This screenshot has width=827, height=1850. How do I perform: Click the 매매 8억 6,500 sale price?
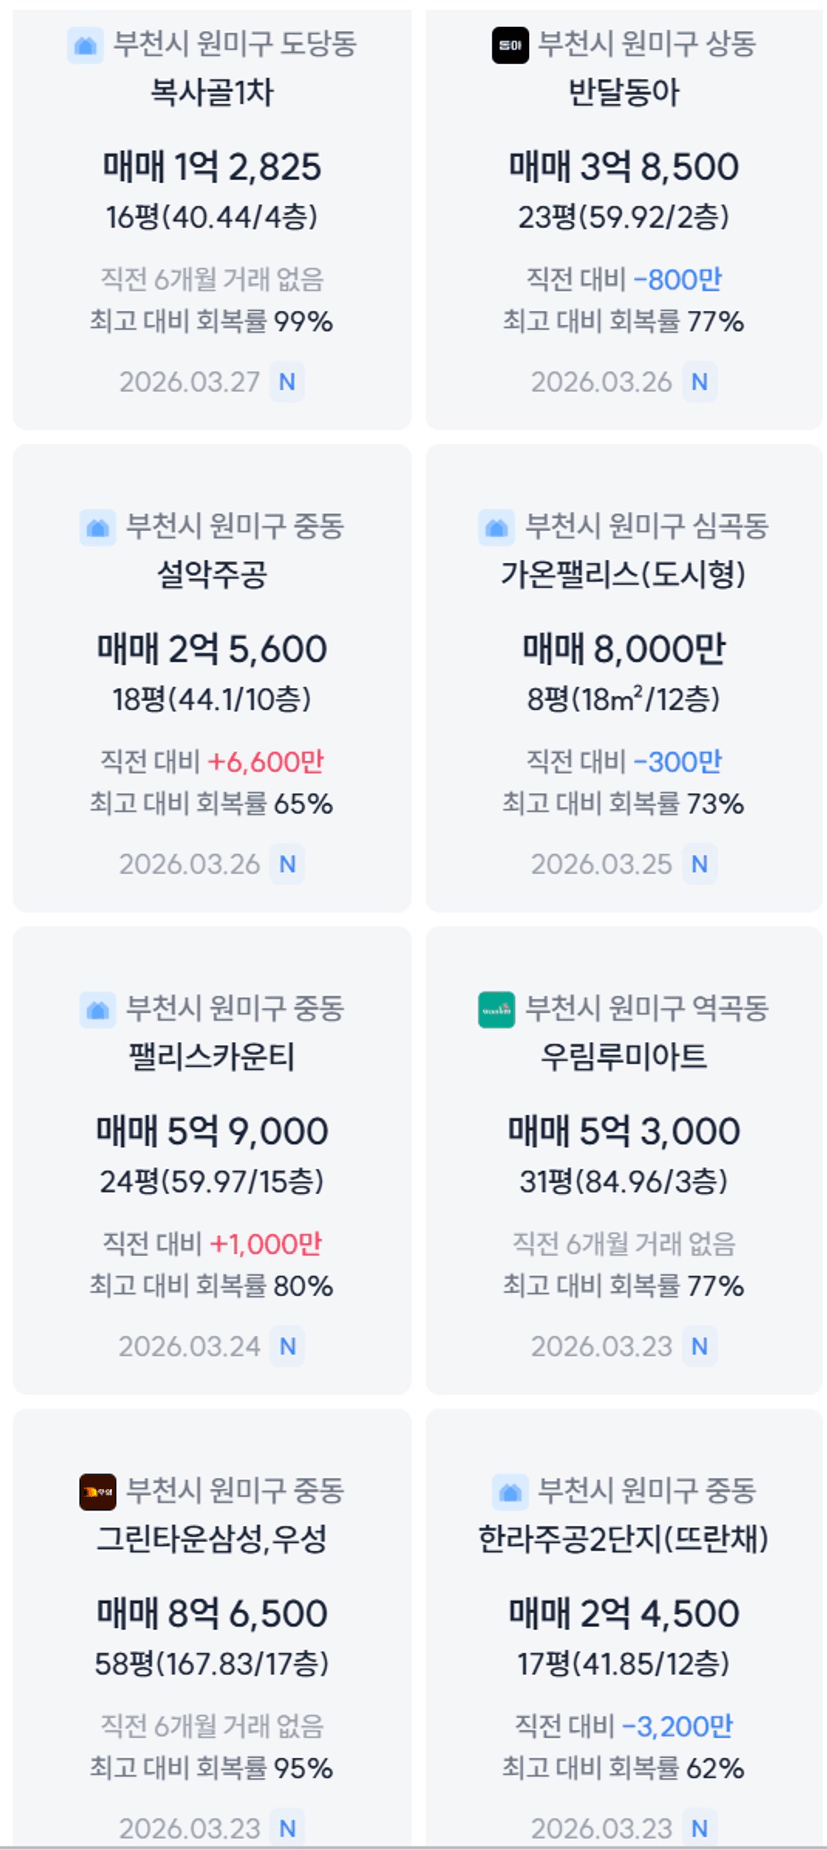pos(212,1613)
